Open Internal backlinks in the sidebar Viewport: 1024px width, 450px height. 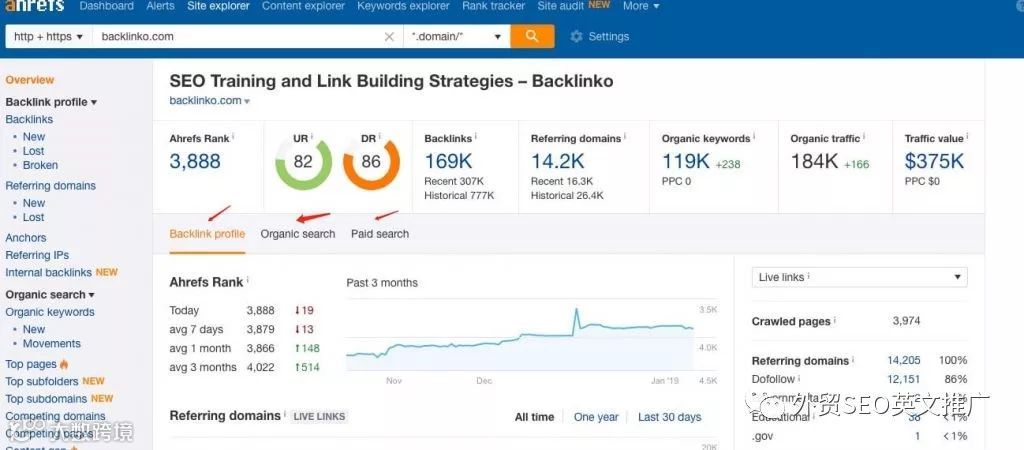(x=48, y=272)
